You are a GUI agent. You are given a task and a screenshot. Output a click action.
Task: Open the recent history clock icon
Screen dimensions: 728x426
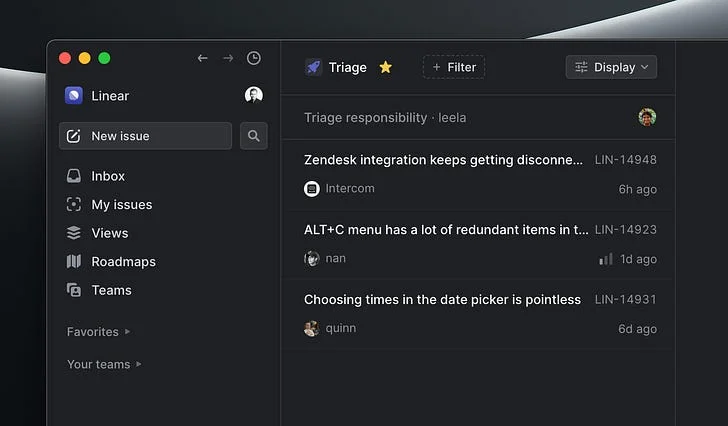[254, 58]
